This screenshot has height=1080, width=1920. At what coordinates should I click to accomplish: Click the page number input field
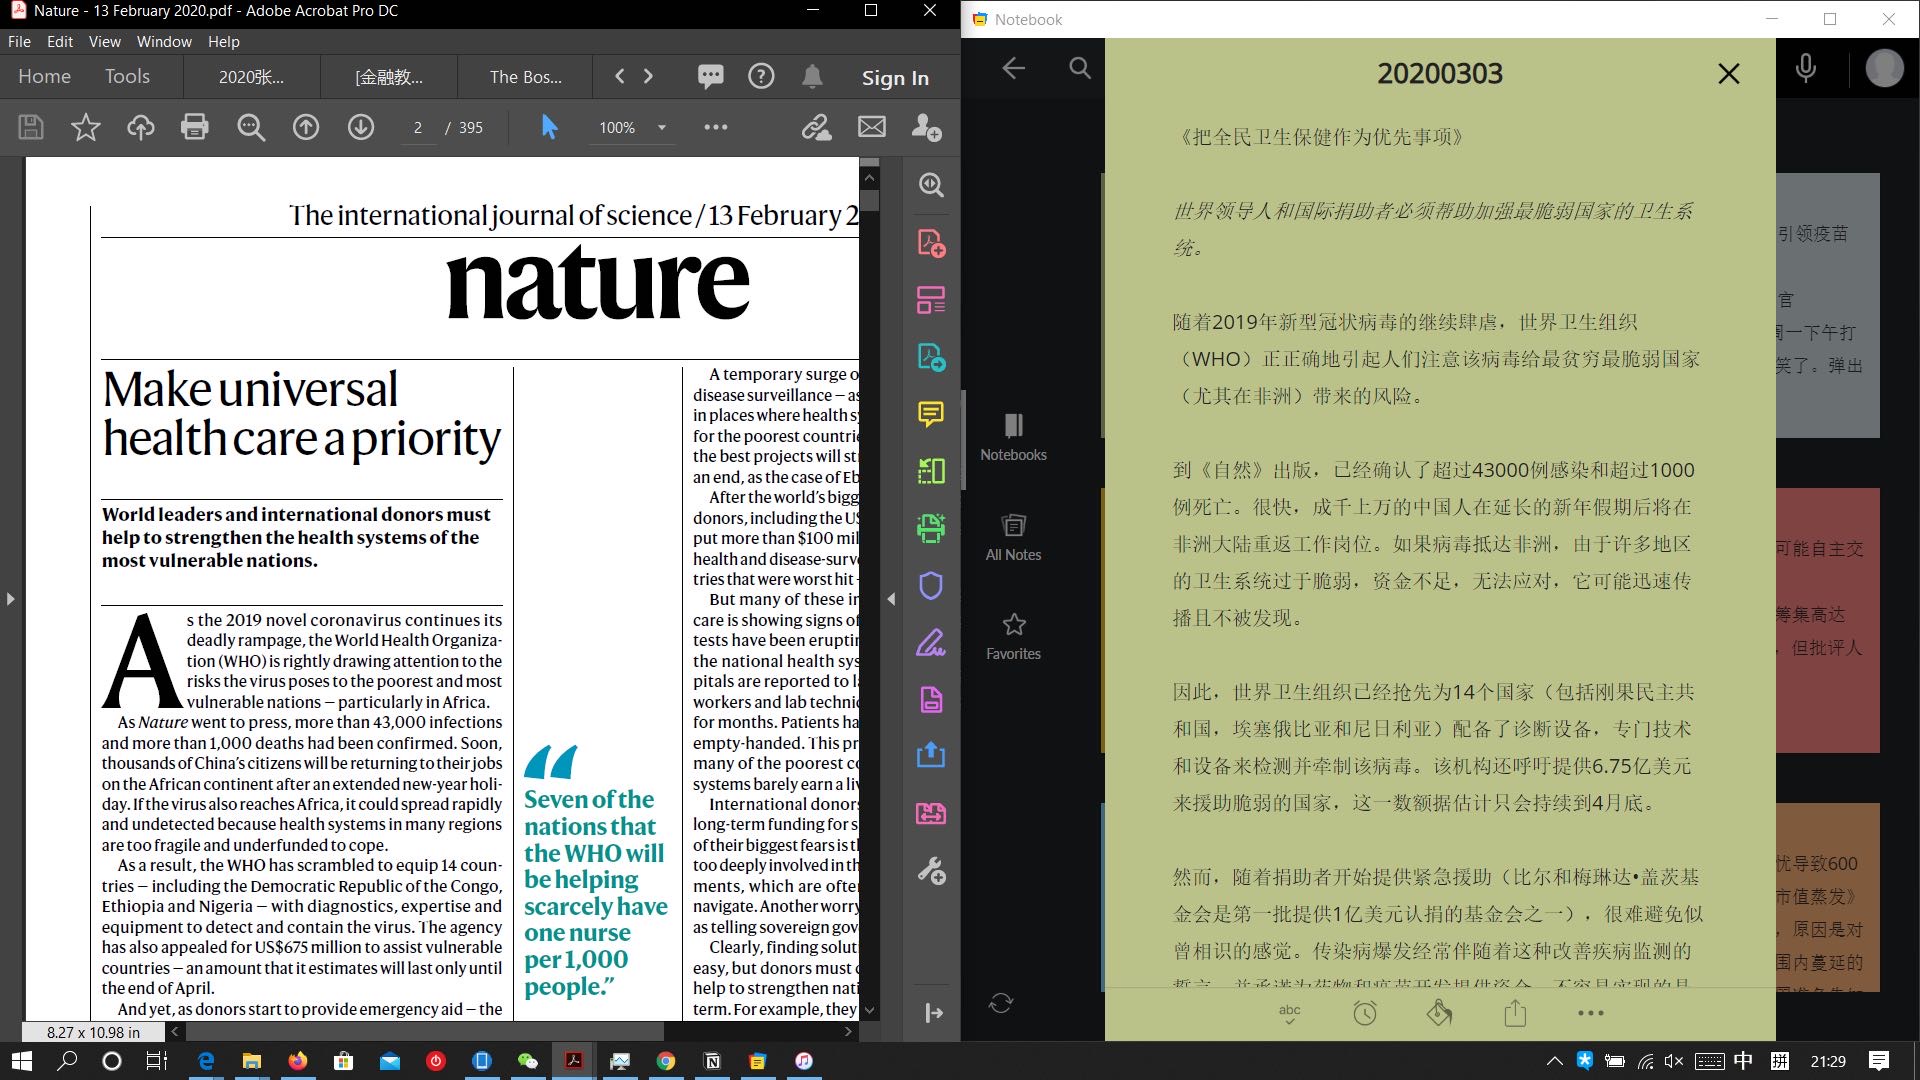pos(418,128)
